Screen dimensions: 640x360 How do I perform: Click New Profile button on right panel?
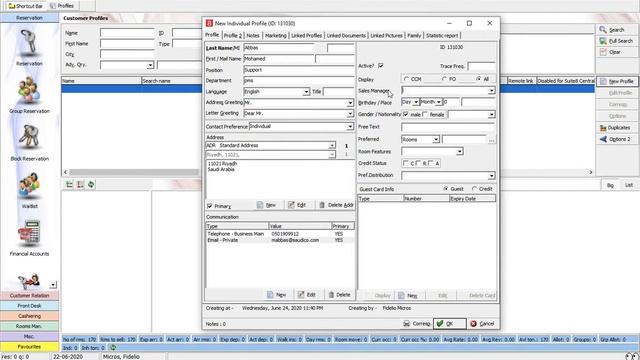pos(617,81)
